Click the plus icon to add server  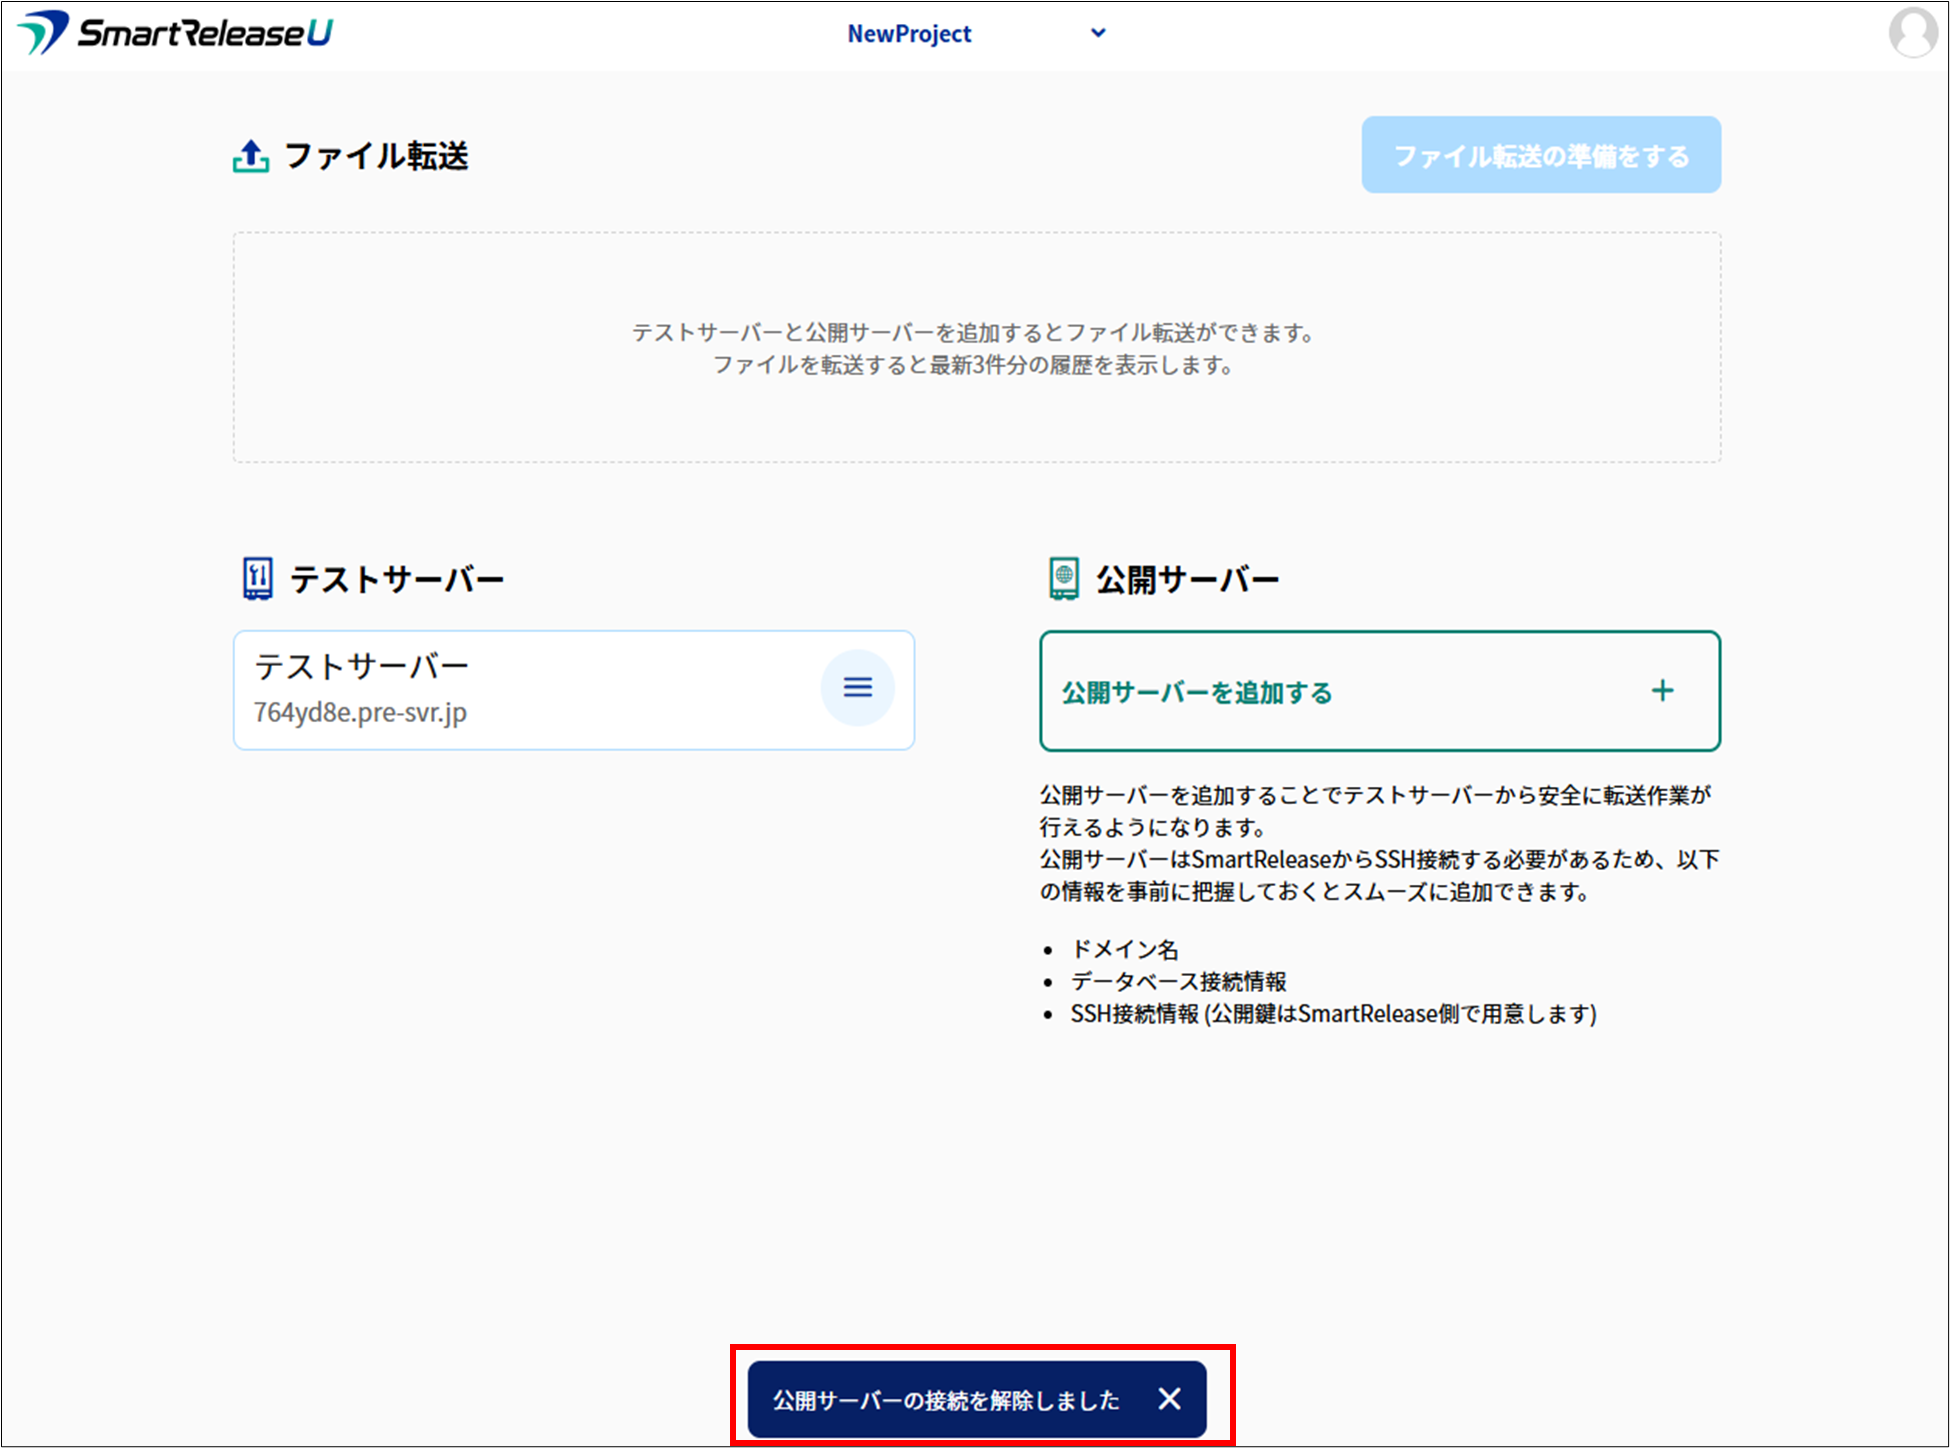coord(1662,691)
